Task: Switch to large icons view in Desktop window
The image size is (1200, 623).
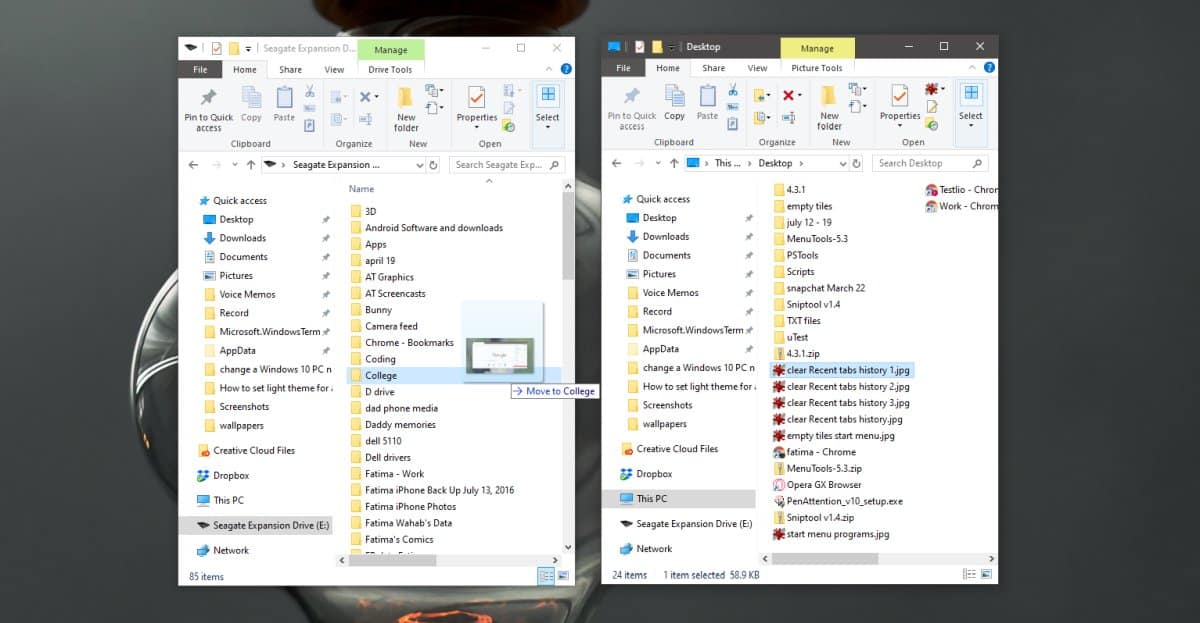Action: point(987,574)
